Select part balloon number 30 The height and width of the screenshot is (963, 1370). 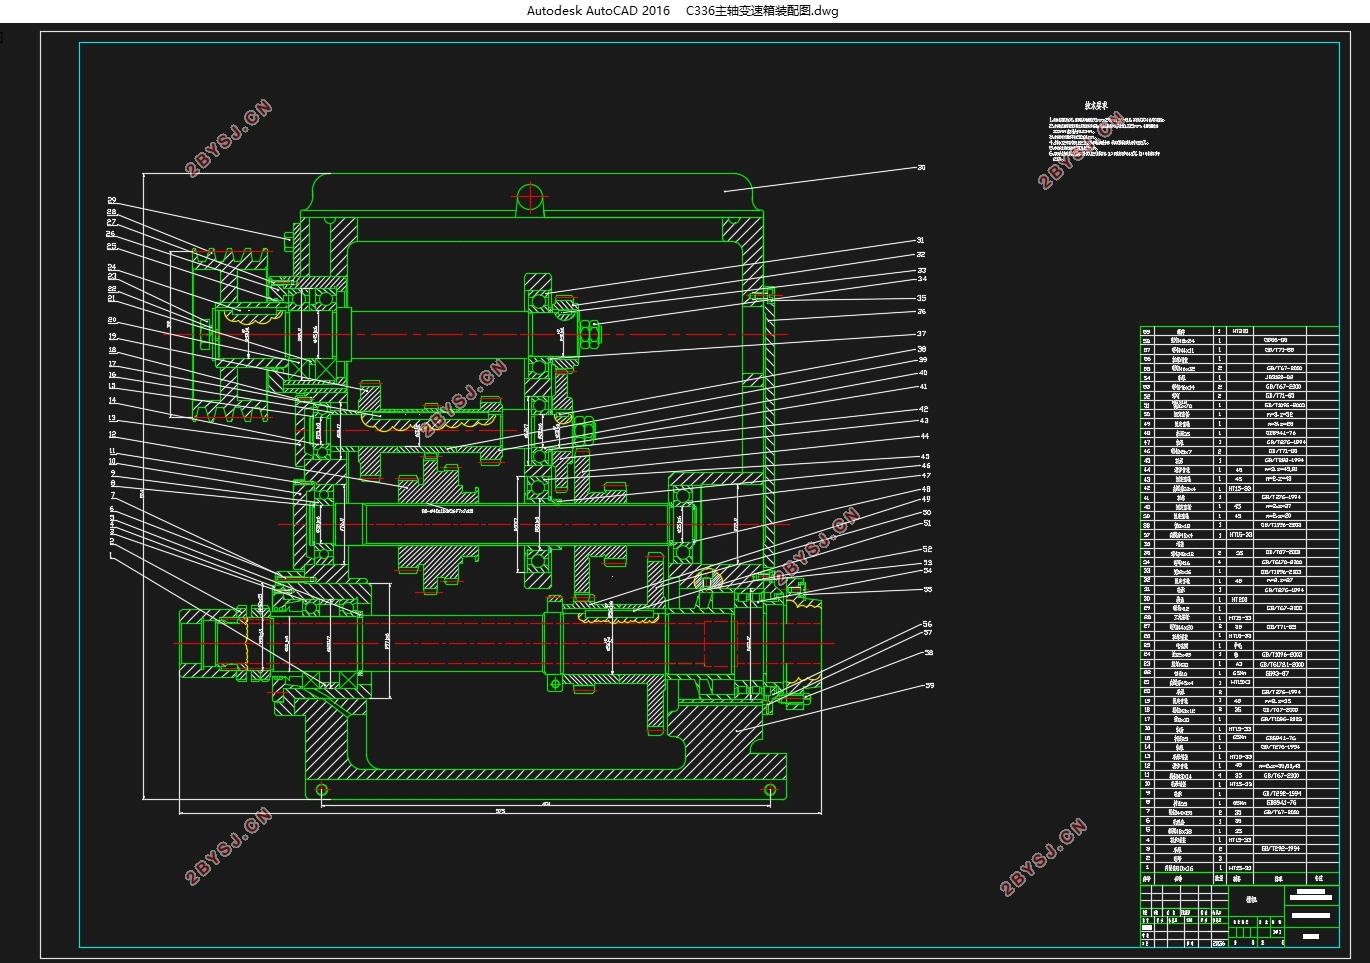(921, 168)
